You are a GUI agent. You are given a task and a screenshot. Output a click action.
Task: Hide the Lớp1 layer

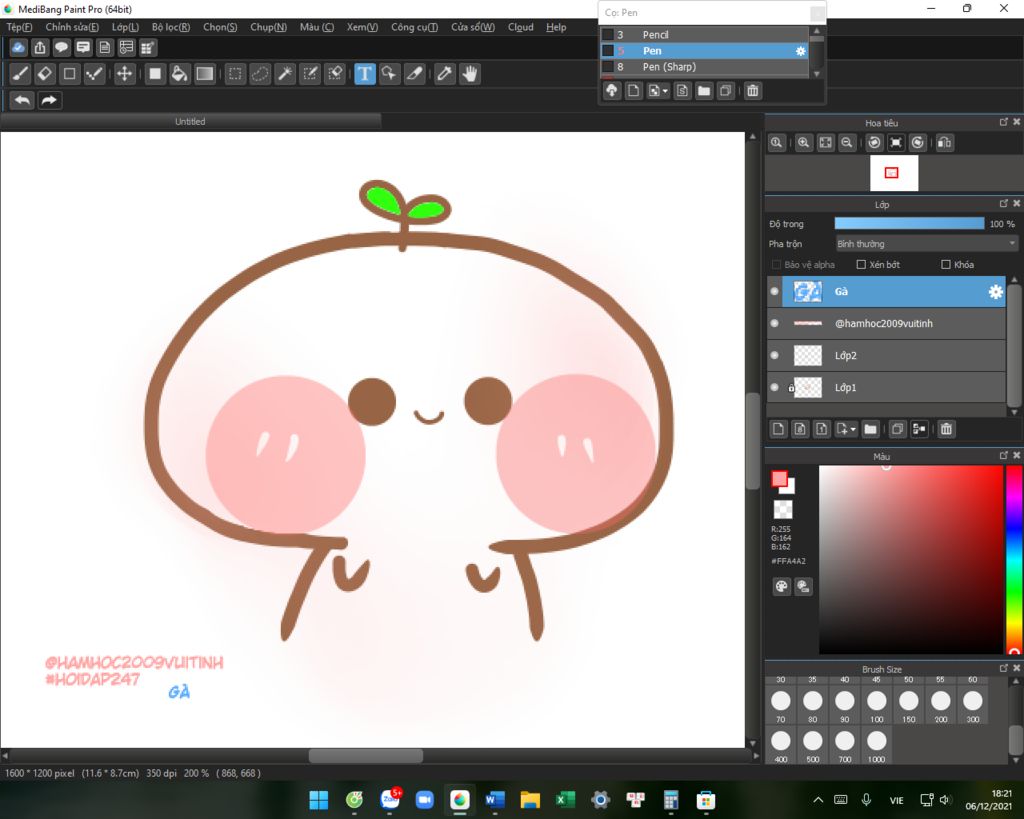[775, 387]
